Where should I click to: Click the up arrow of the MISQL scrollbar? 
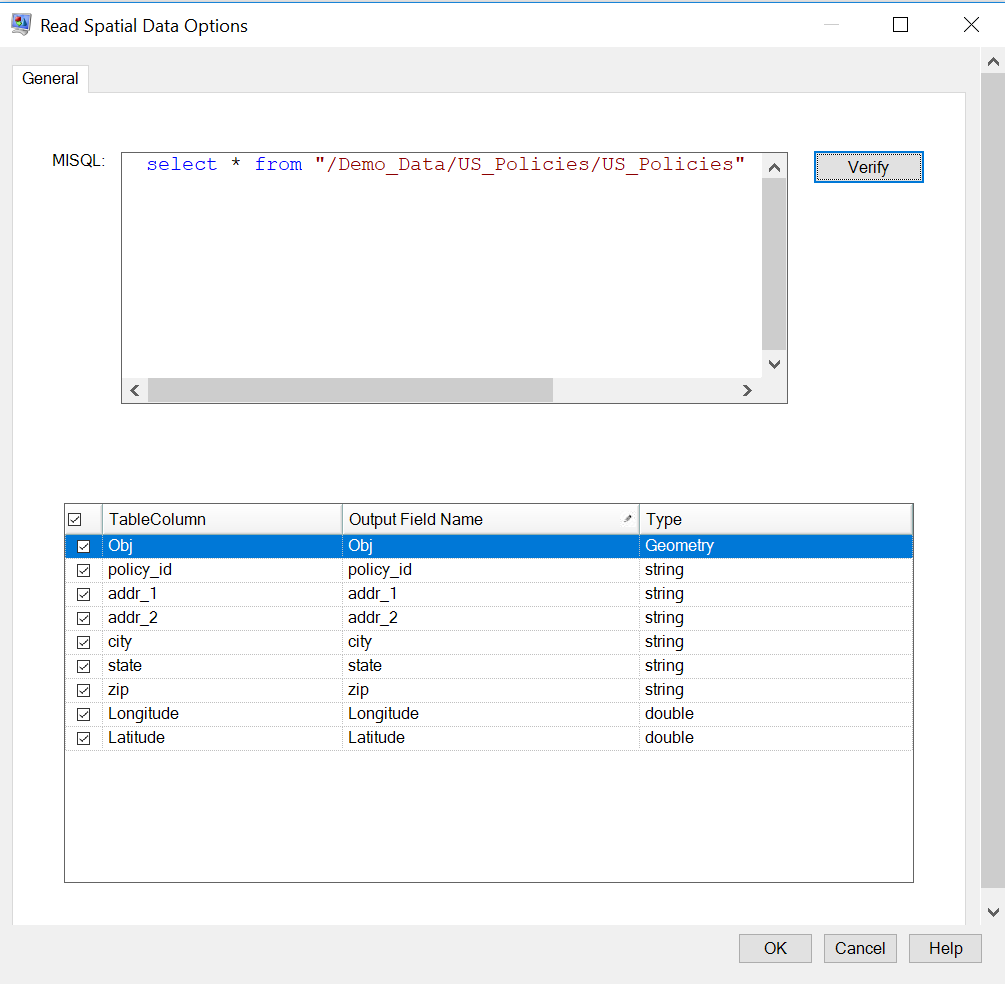click(774, 167)
